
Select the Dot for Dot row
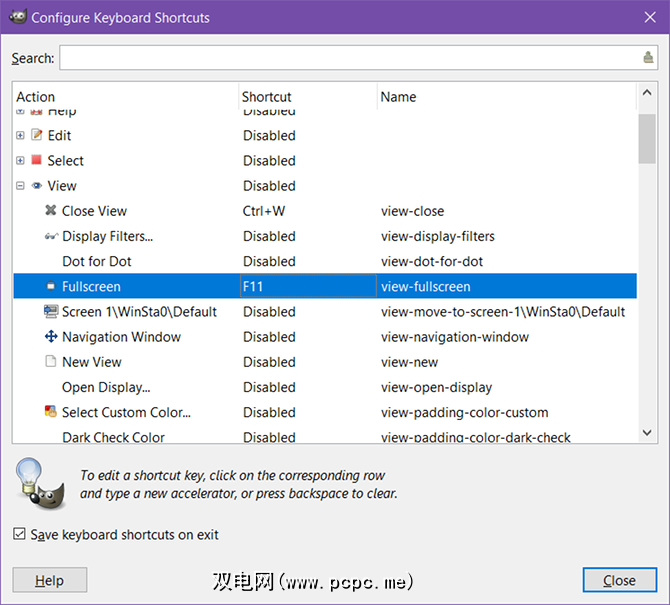pyautogui.click(x=325, y=261)
